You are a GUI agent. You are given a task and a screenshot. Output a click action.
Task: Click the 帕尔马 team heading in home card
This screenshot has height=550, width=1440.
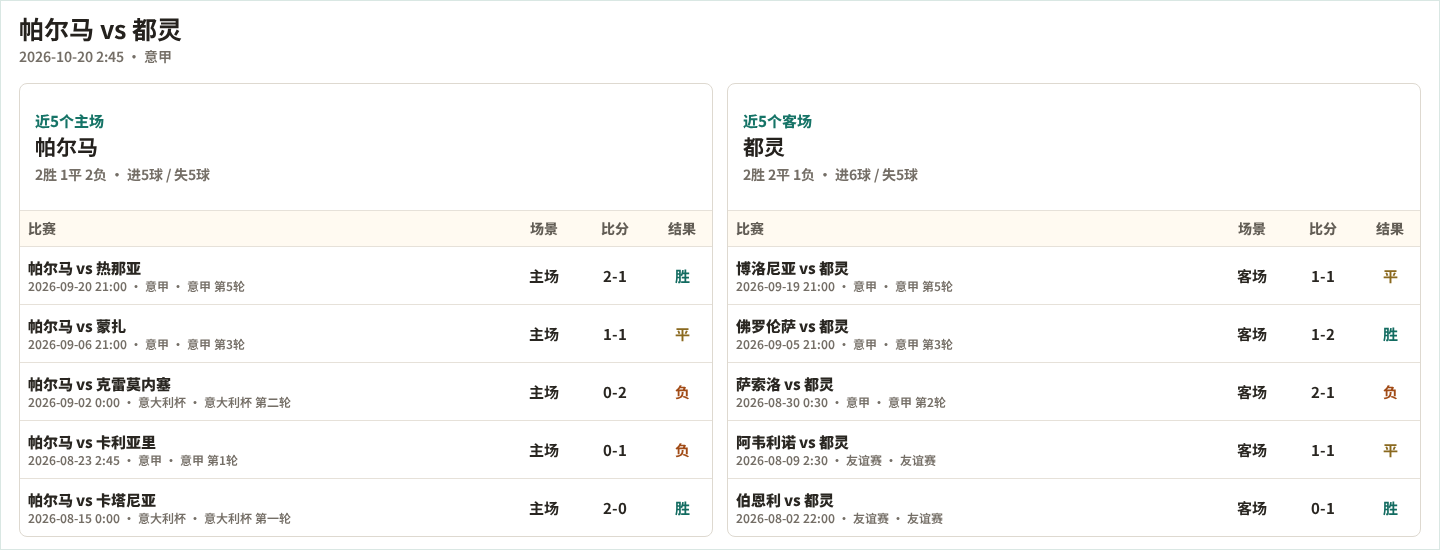66,147
